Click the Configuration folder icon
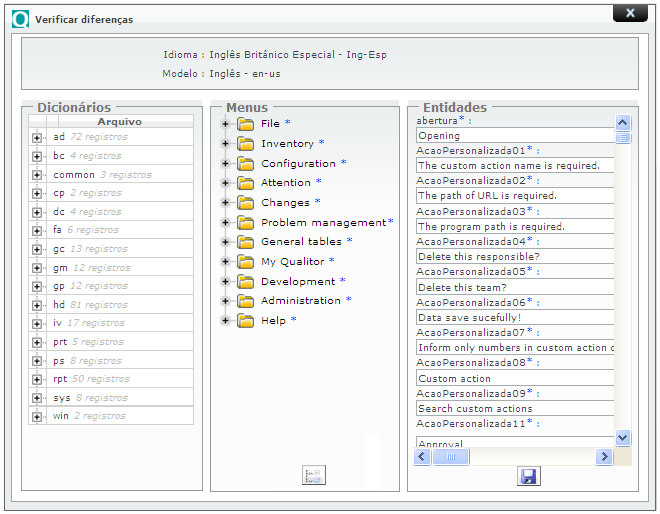Screen dimensions: 660x514 246,164
